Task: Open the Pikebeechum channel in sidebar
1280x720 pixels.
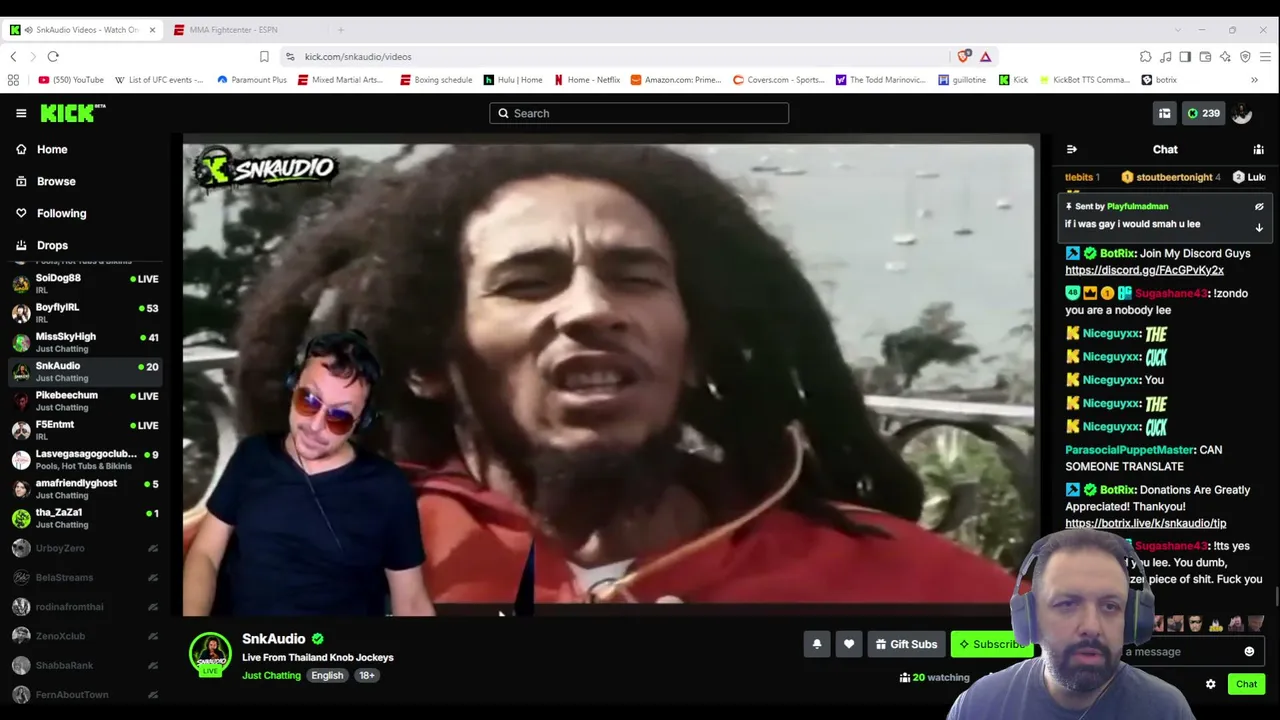Action: tap(85, 401)
